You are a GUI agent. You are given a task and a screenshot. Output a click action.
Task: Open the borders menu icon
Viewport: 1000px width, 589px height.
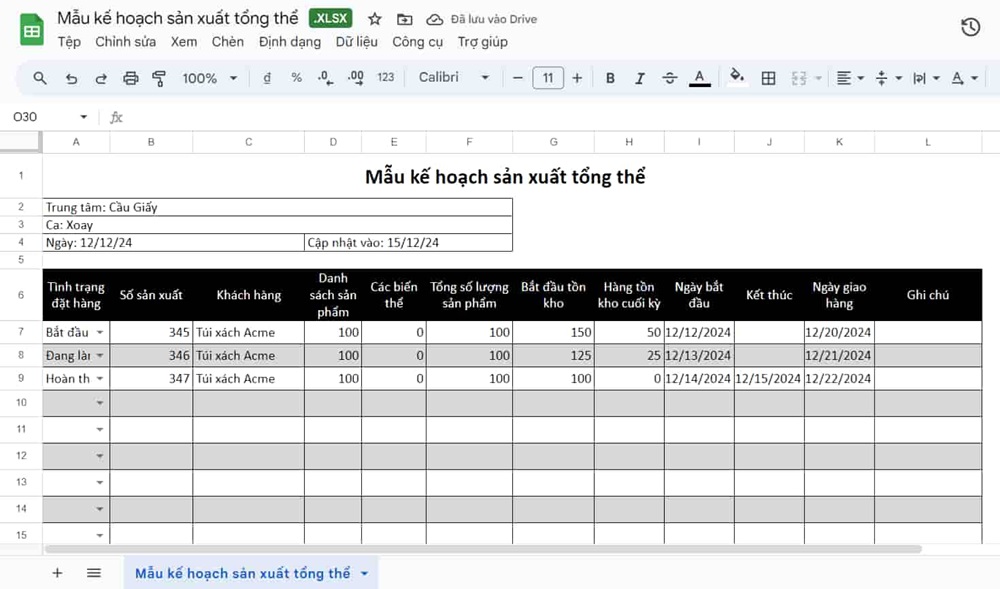tap(770, 77)
